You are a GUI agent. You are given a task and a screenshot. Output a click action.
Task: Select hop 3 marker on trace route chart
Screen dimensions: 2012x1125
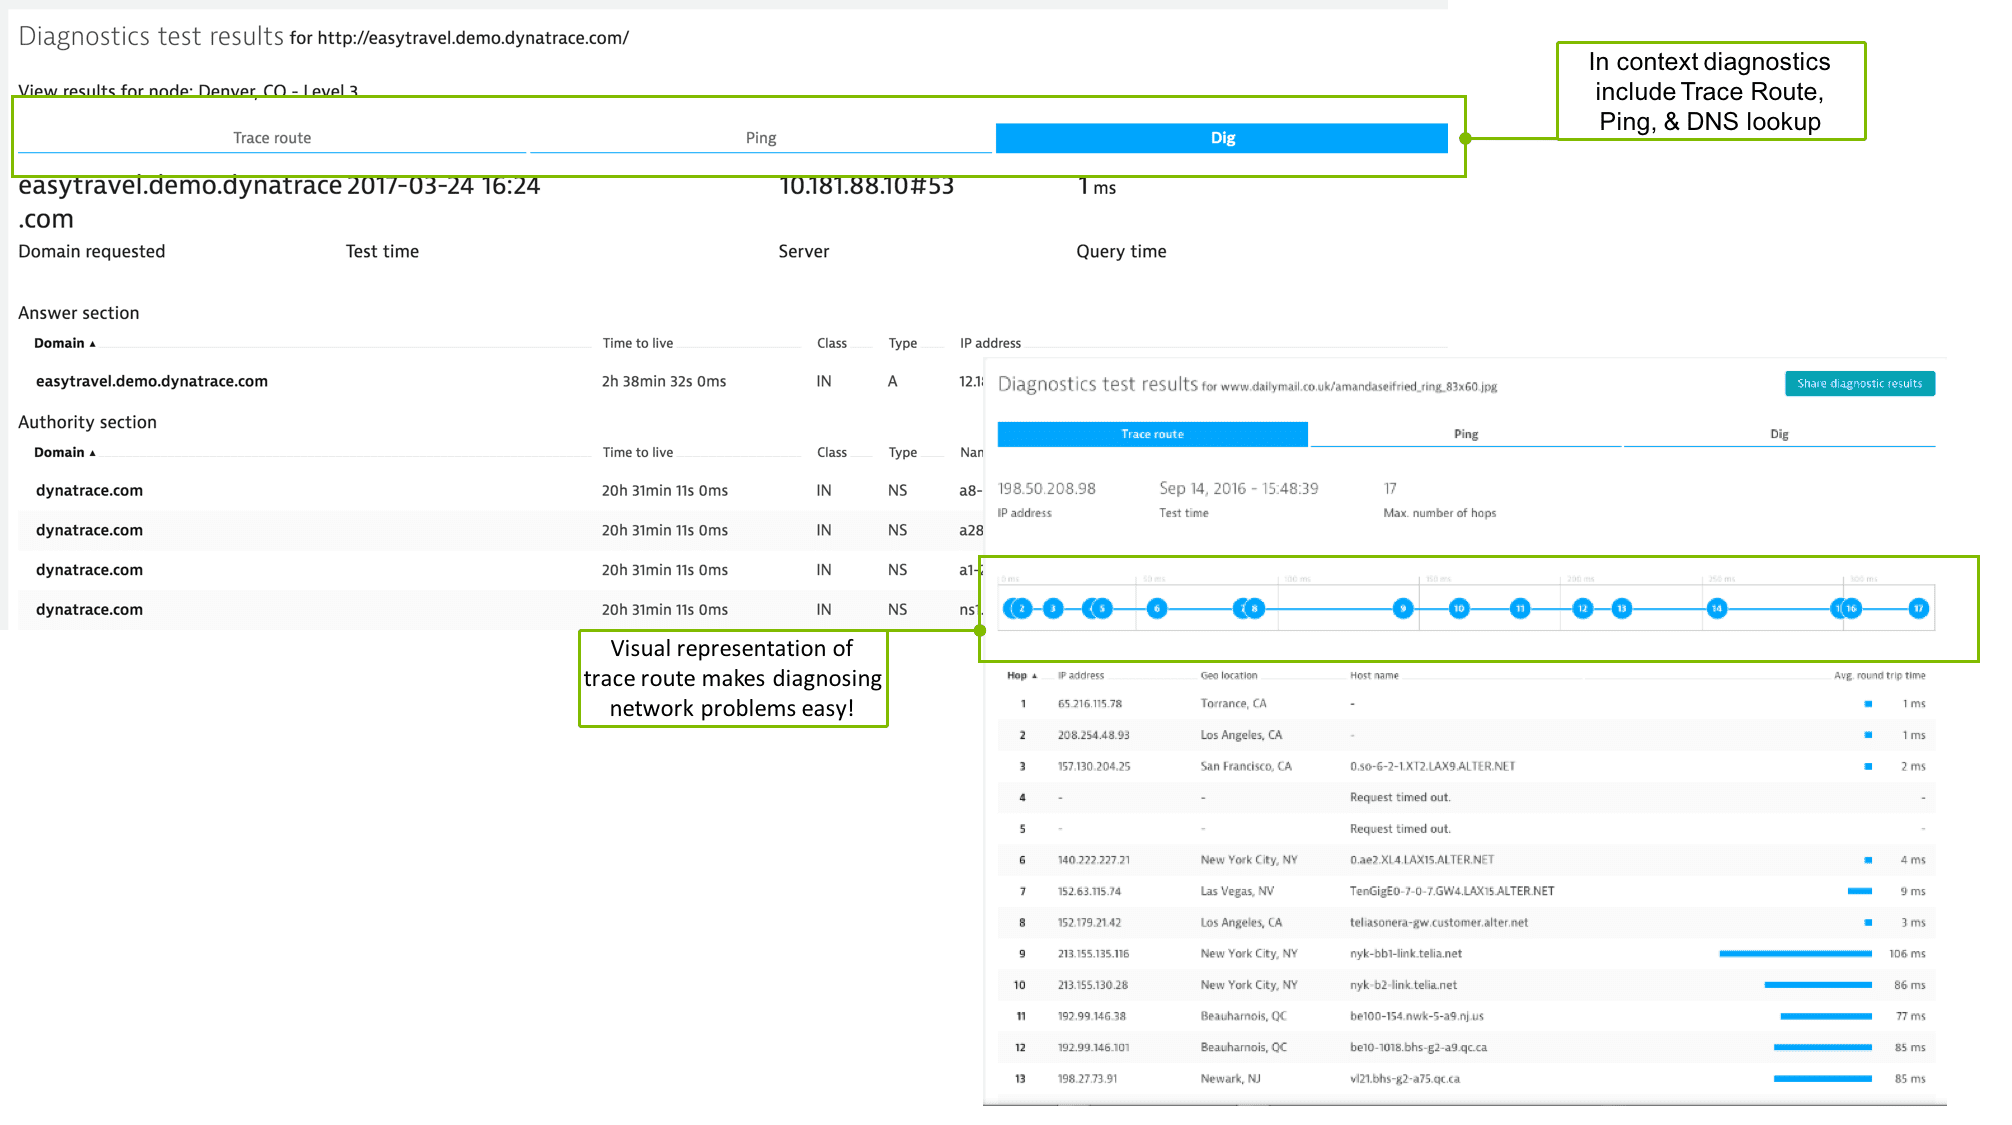(x=1053, y=608)
